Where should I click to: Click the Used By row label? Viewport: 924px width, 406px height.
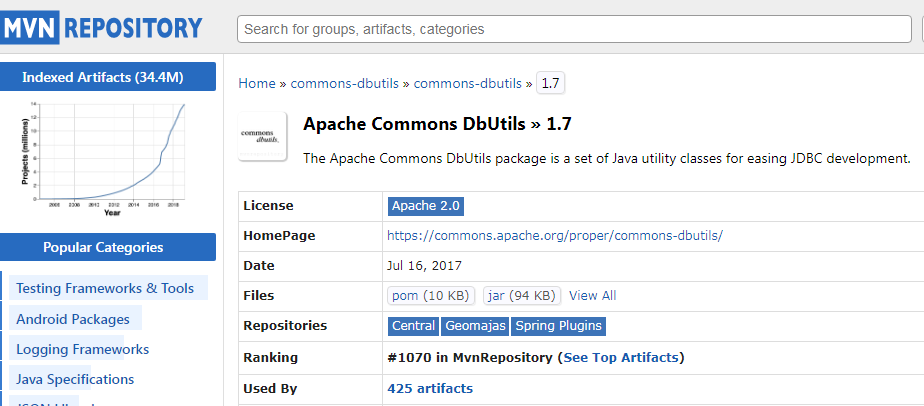(x=270, y=388)
